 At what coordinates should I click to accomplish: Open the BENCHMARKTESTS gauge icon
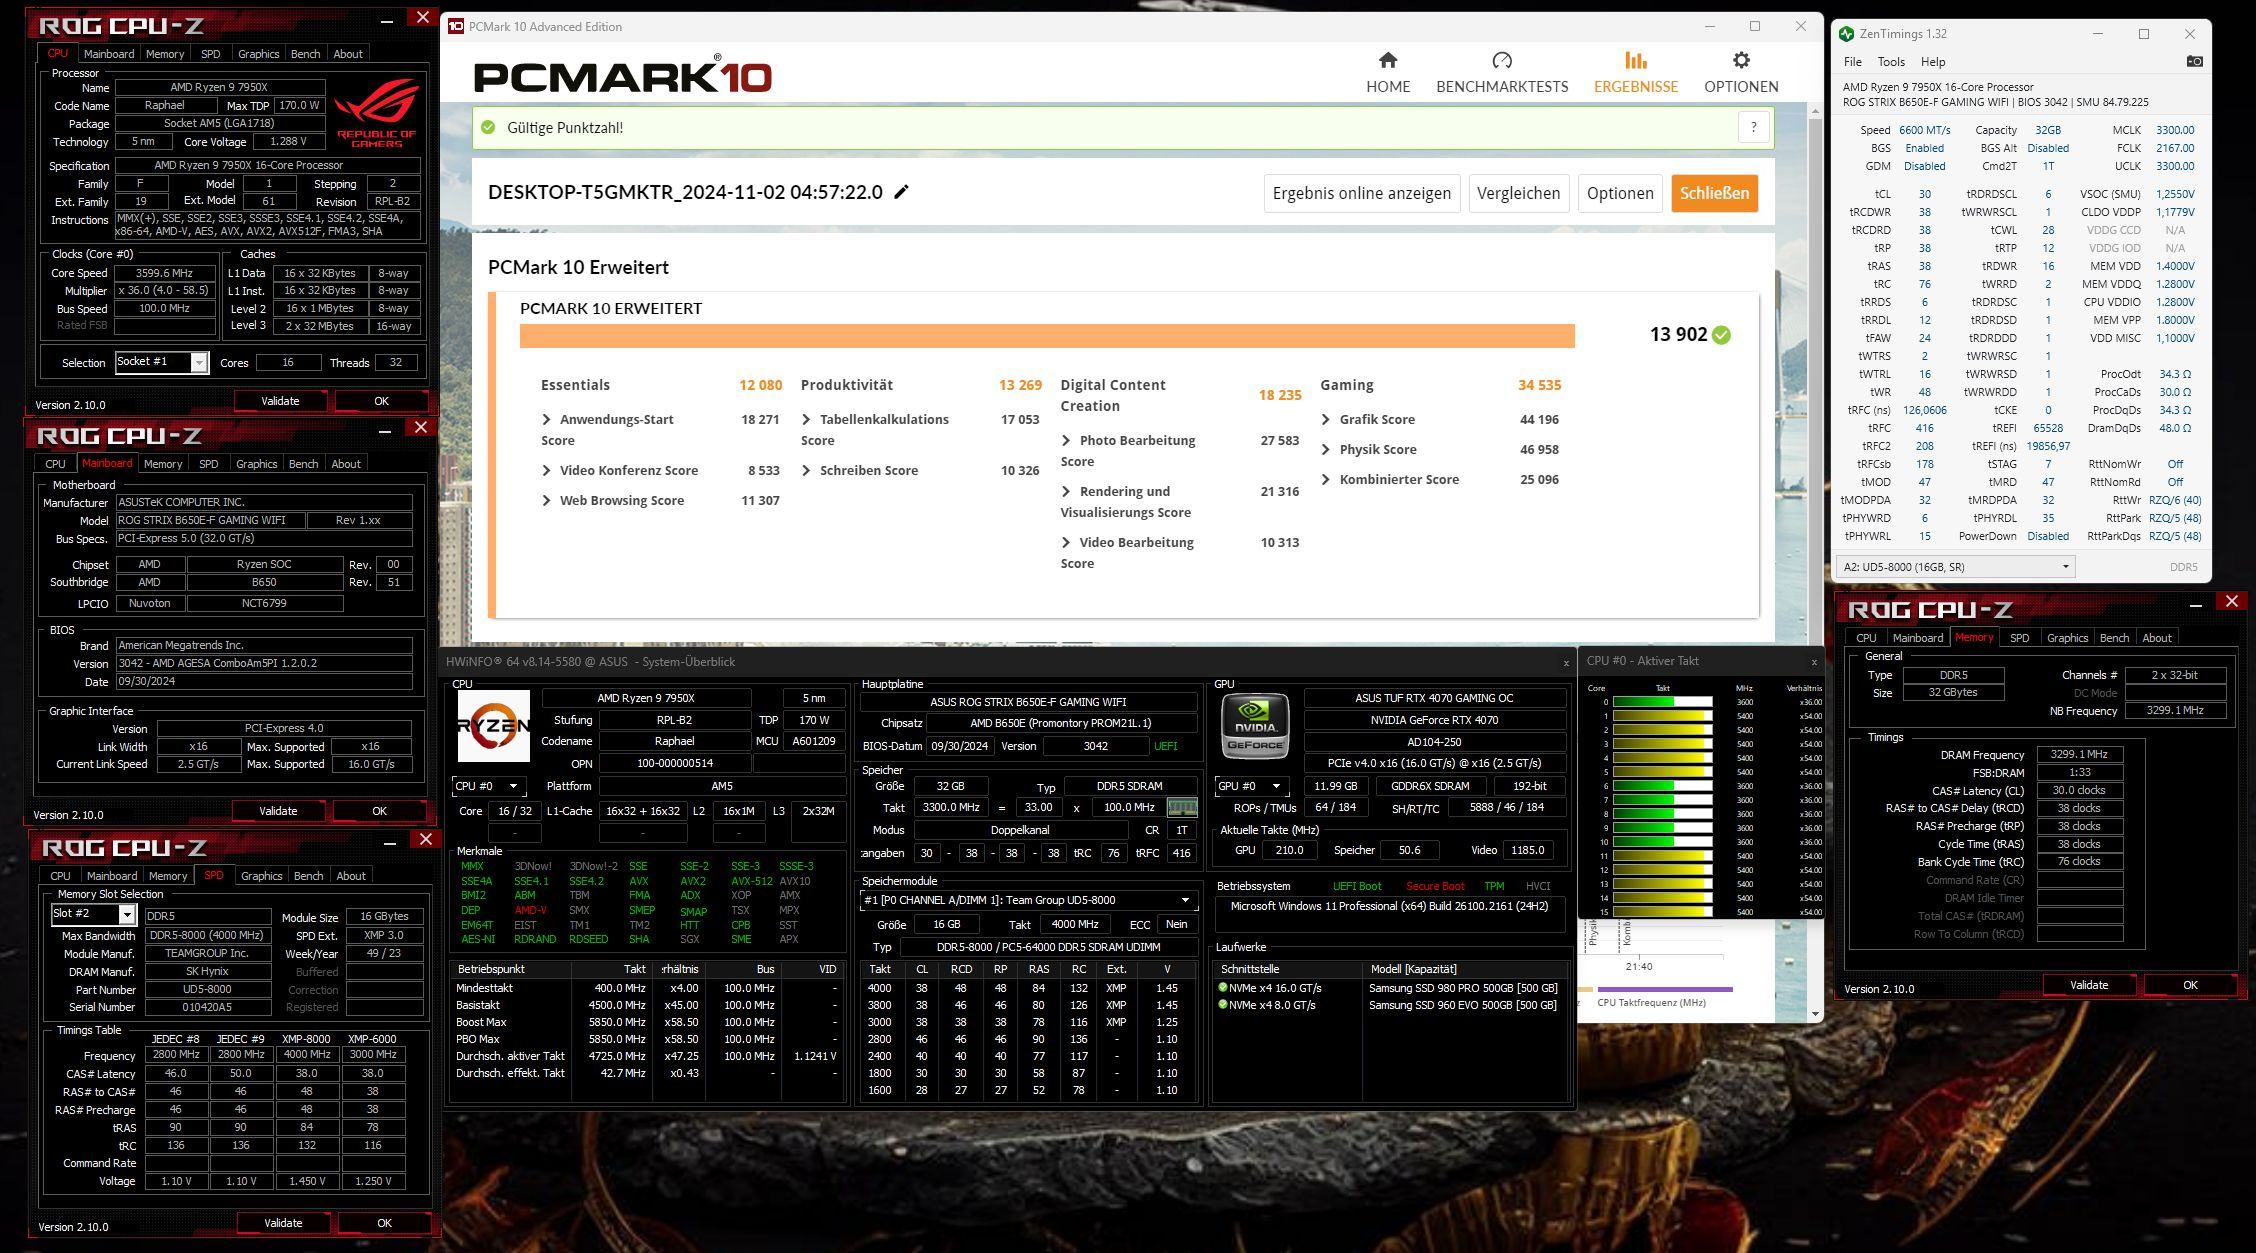[1502, 60]
